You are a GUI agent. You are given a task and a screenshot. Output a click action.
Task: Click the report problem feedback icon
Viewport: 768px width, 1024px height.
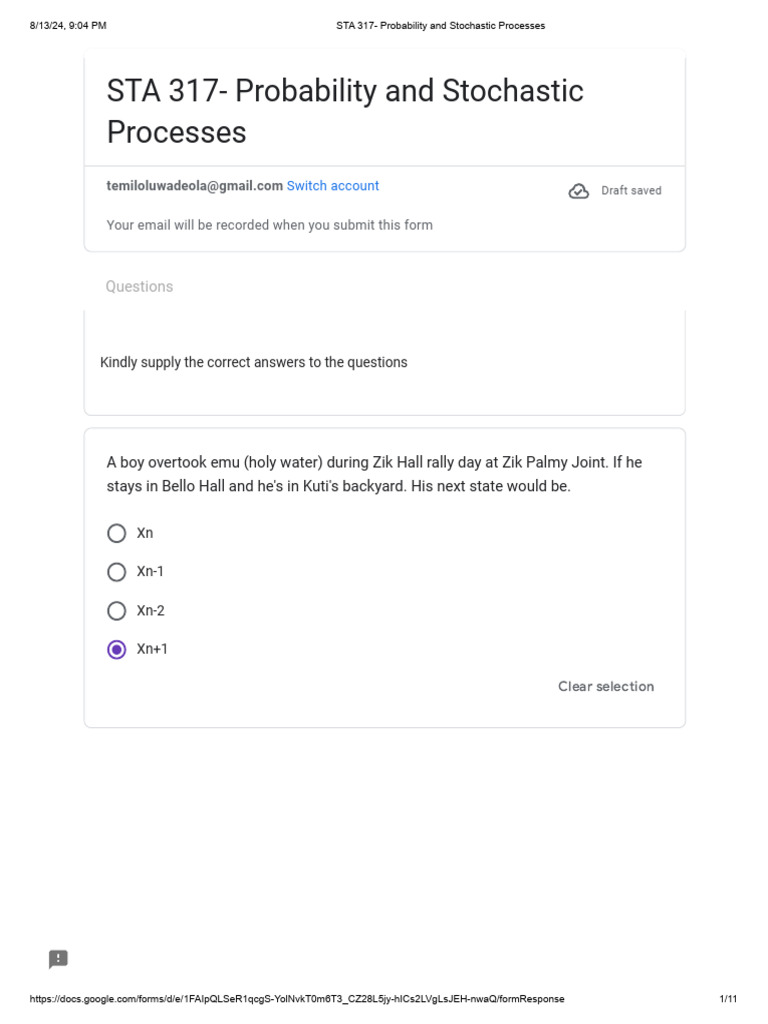pyautogui.click(x=59, y=960)
